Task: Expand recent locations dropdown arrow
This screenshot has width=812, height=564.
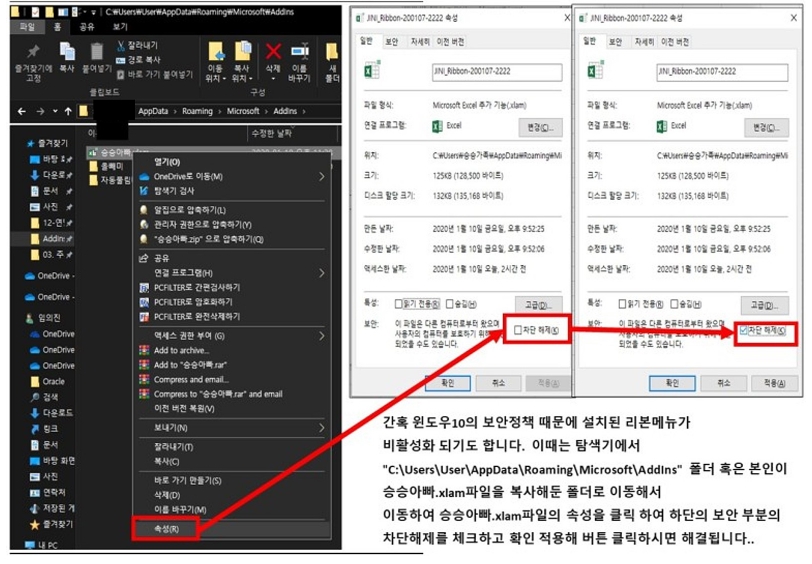Action: (x=55, y=111)
